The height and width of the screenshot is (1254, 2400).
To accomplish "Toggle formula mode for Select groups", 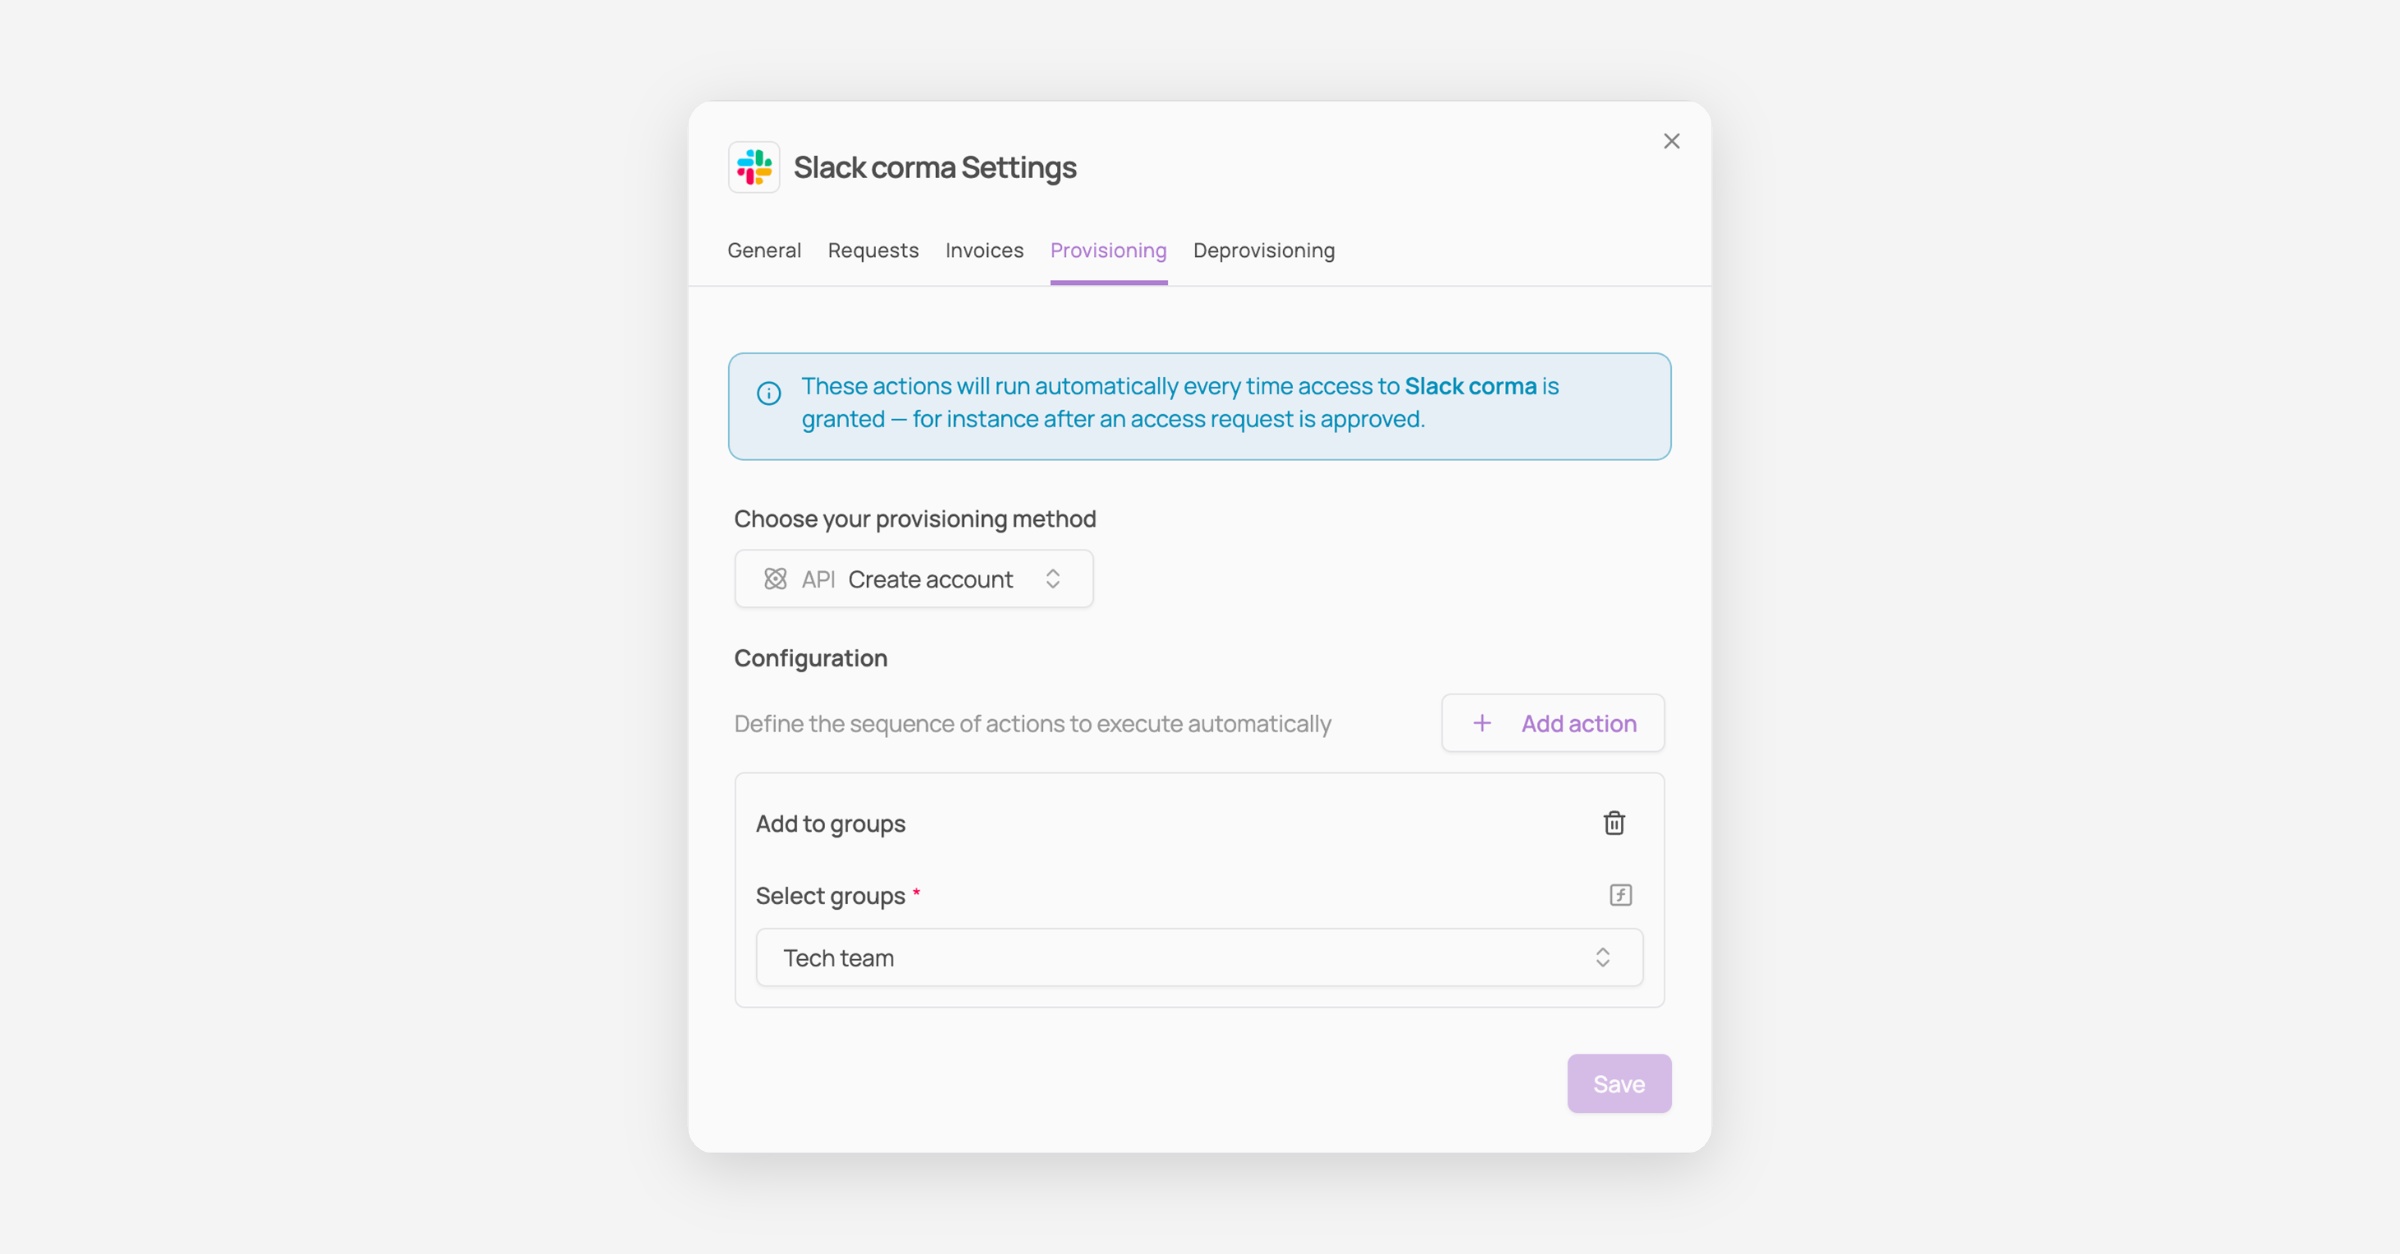I will click(x=1620, y=895).
